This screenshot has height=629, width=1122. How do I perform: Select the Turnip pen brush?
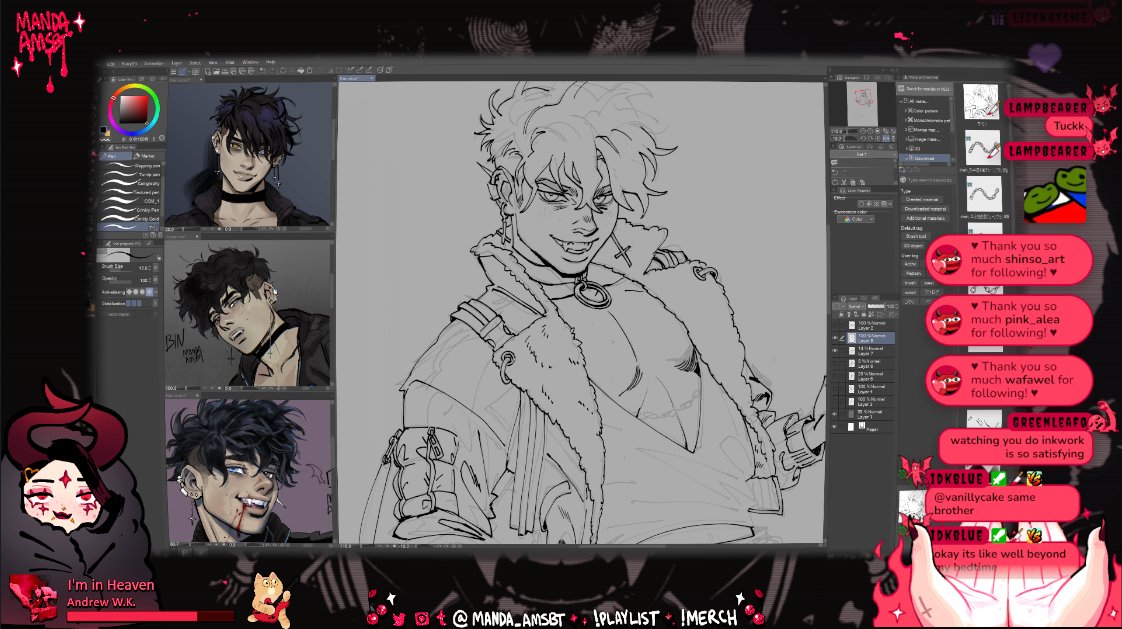[x=130, y=175]
